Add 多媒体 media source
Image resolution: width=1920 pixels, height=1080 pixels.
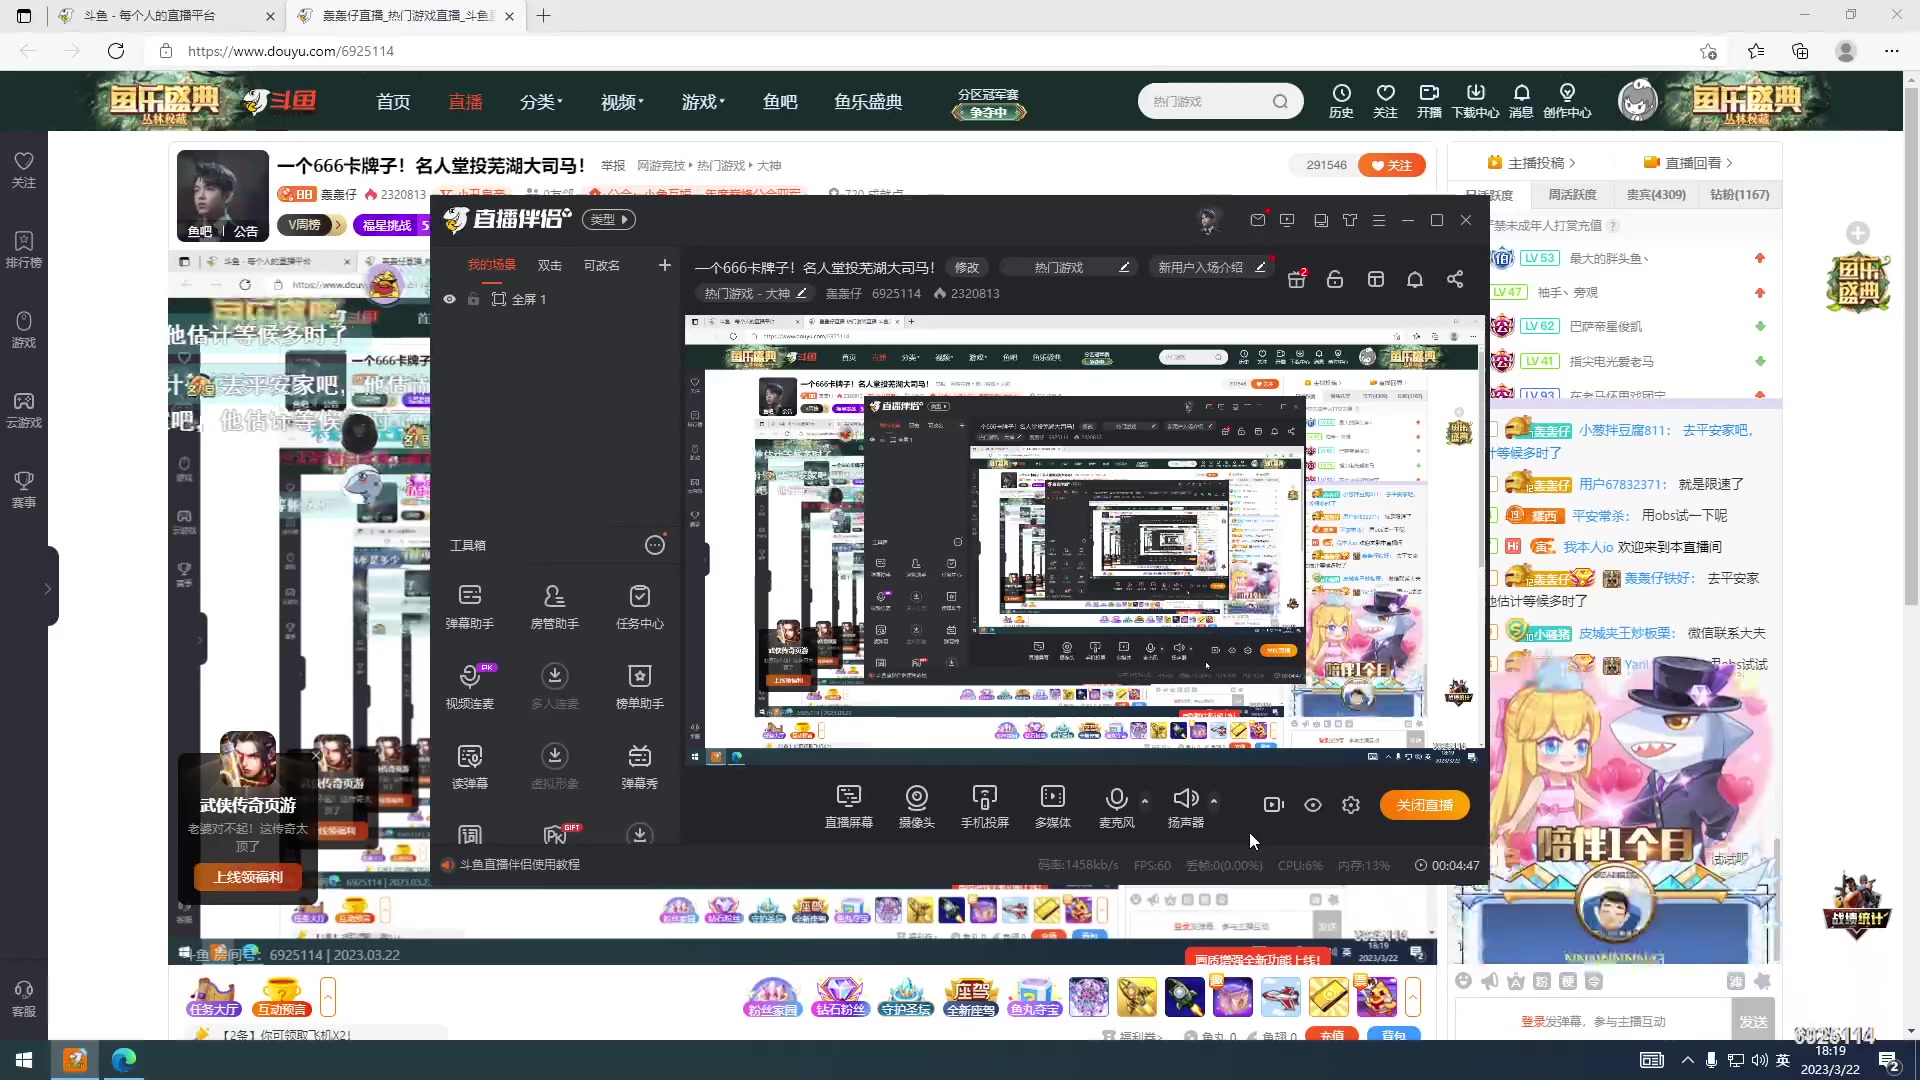click(1052, 806)
